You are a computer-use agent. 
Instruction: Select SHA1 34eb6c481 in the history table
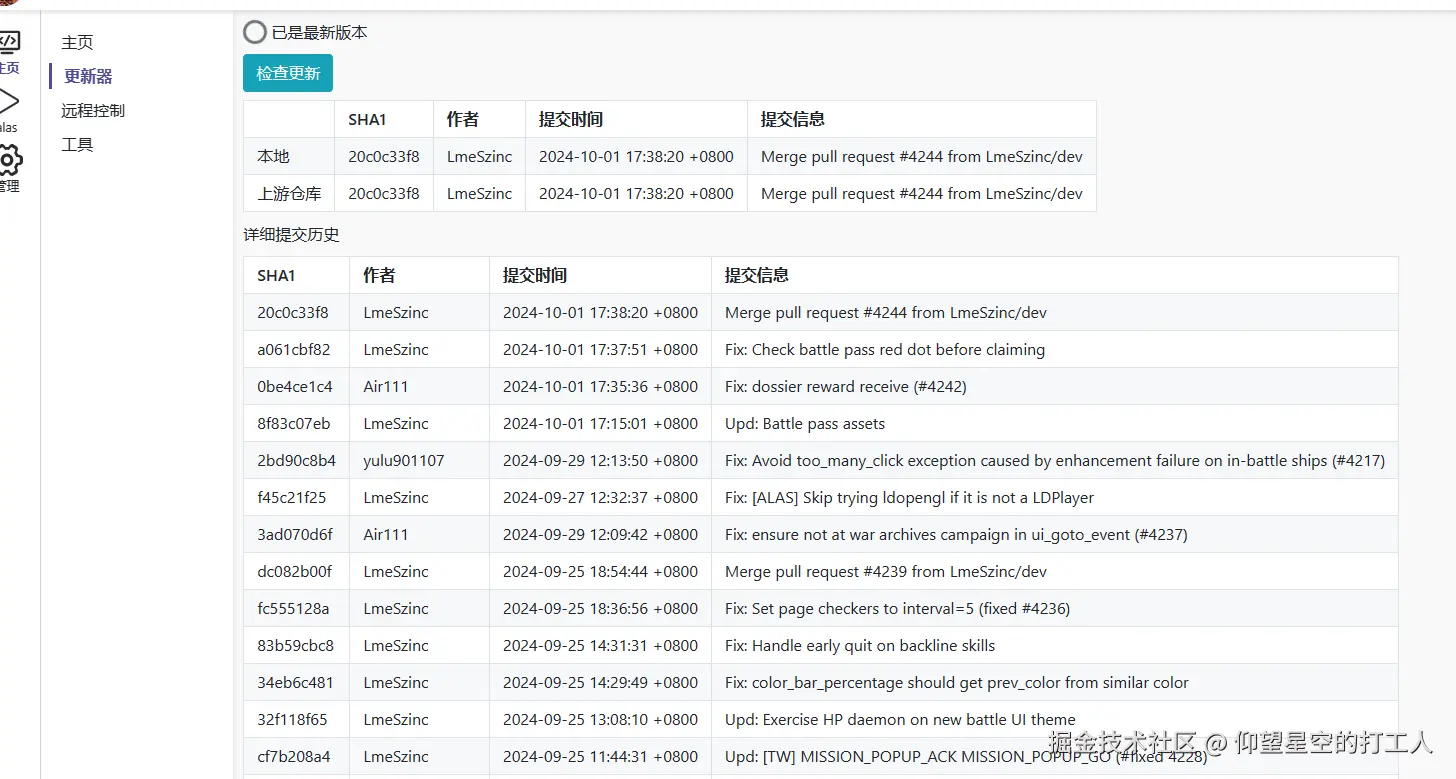pos(296,682)
